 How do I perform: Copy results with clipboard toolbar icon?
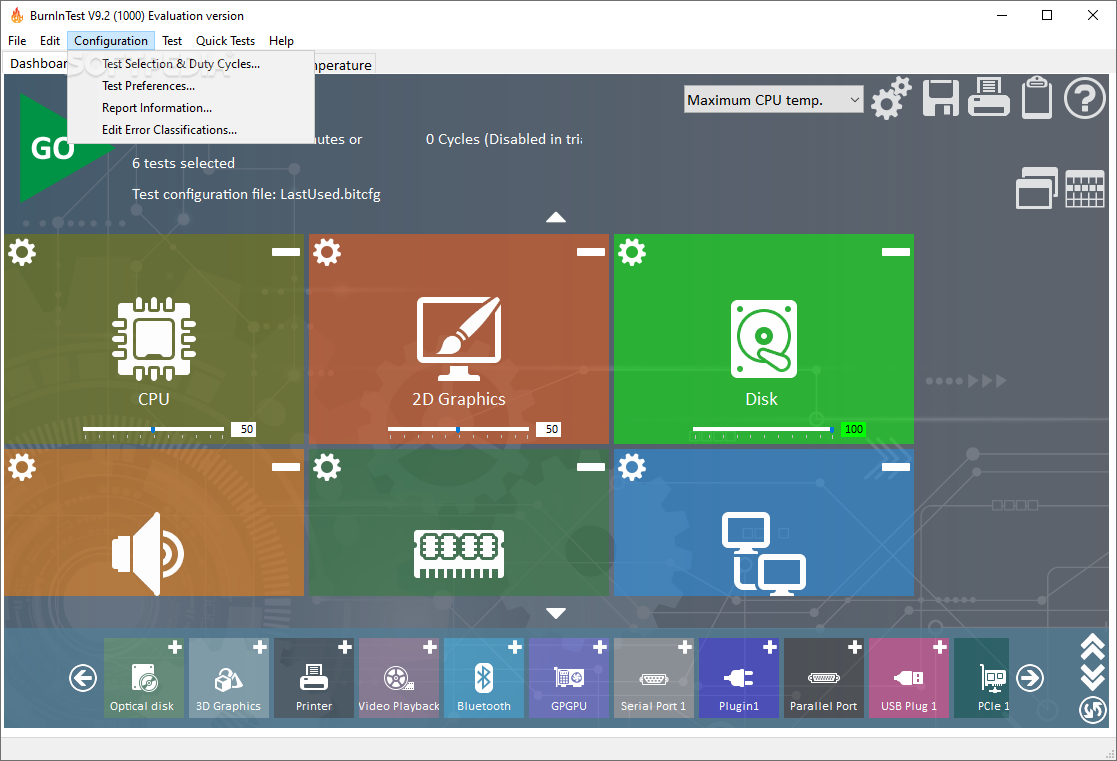1037,97
